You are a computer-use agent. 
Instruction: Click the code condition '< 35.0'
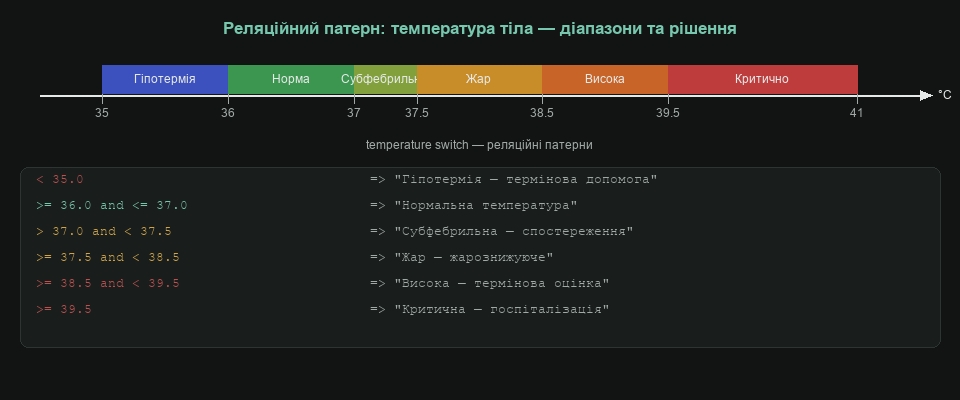pyautogui.click(x=60, y=179)
